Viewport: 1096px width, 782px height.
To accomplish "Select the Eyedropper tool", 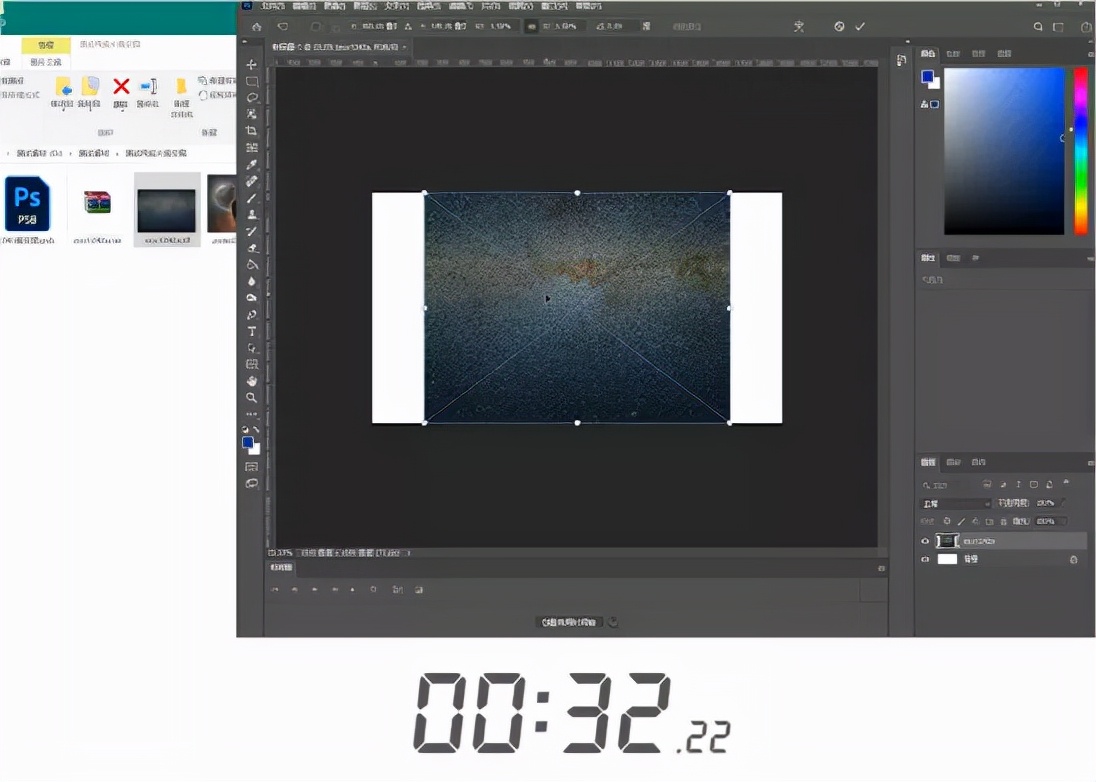I will click(x=252, y=164).
